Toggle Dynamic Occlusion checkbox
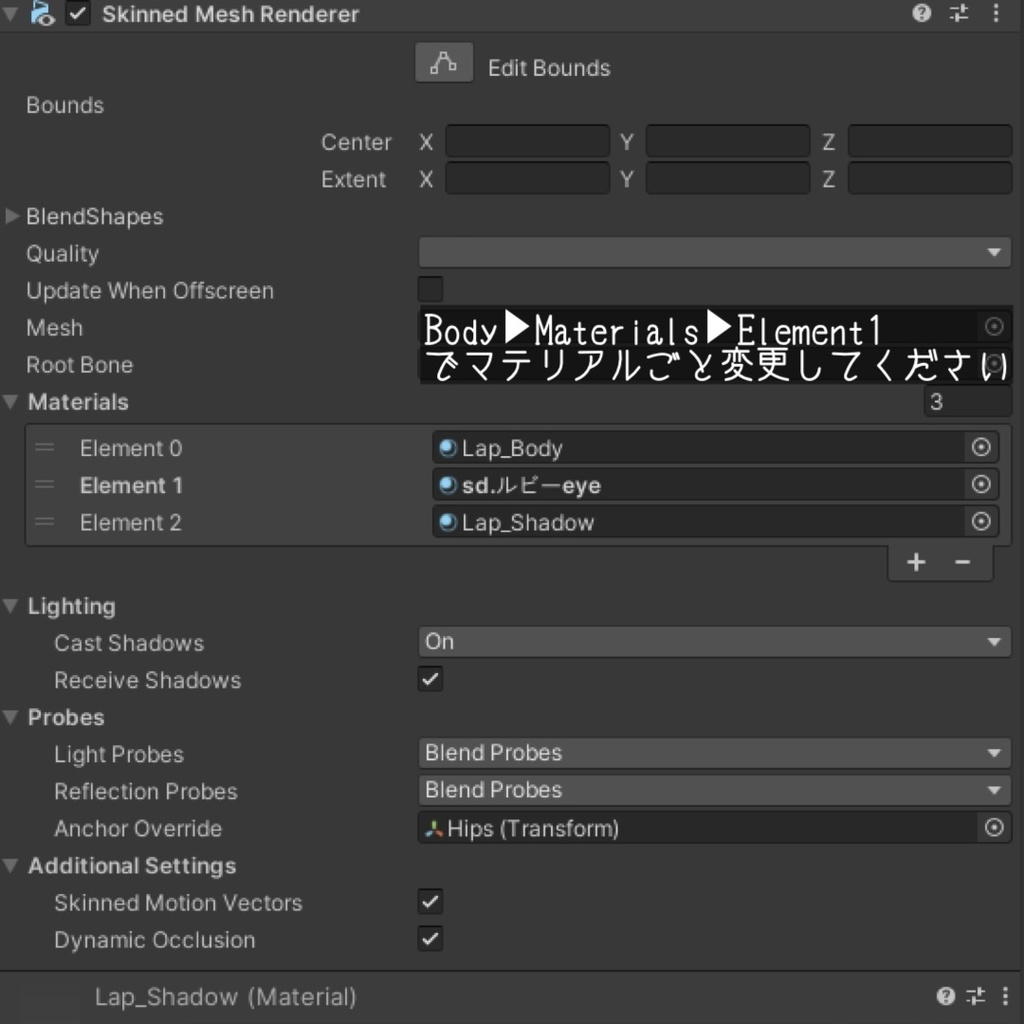This screenshot has width=1024, height=1024. pyautogui.click(x=430, y=939)
